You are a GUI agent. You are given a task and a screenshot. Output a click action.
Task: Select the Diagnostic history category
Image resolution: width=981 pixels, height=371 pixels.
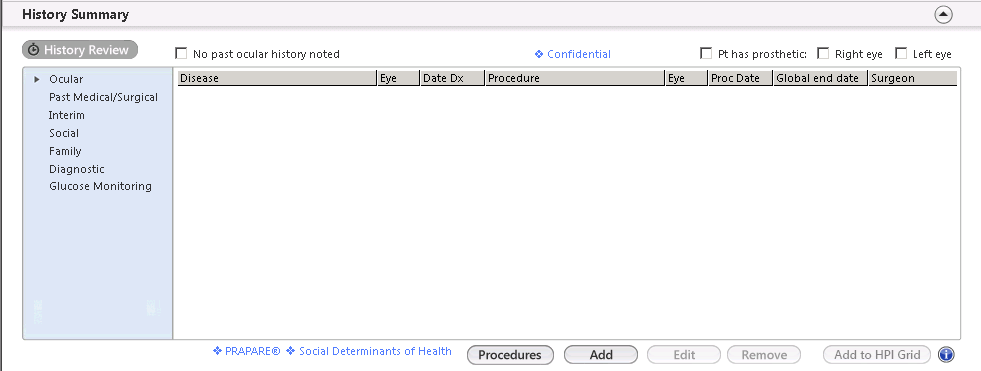76,170
